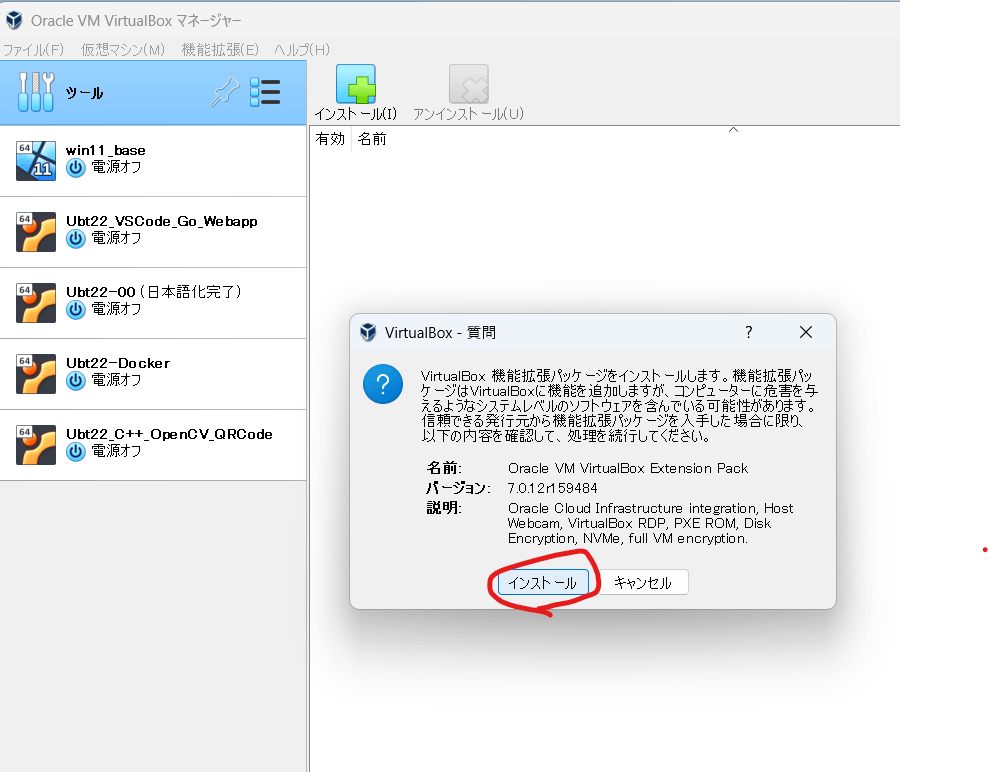Click the 名前 column header

click(372, 138)
